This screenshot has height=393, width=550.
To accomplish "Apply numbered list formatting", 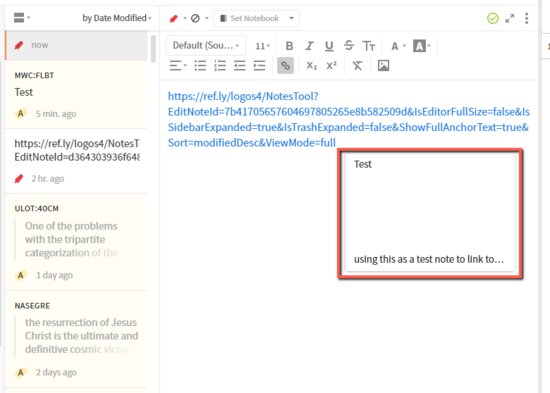I will point(220,66).
